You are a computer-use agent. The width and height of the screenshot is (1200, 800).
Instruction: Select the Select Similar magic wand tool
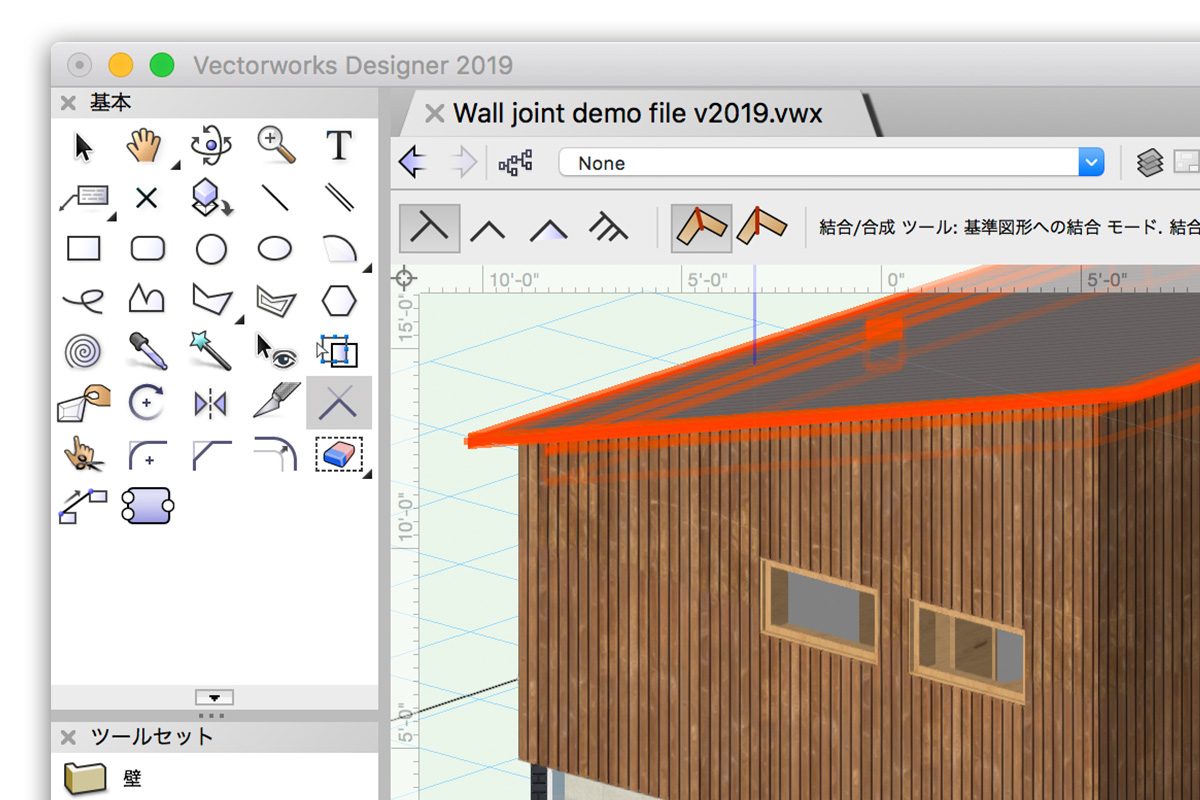[211, 351]
